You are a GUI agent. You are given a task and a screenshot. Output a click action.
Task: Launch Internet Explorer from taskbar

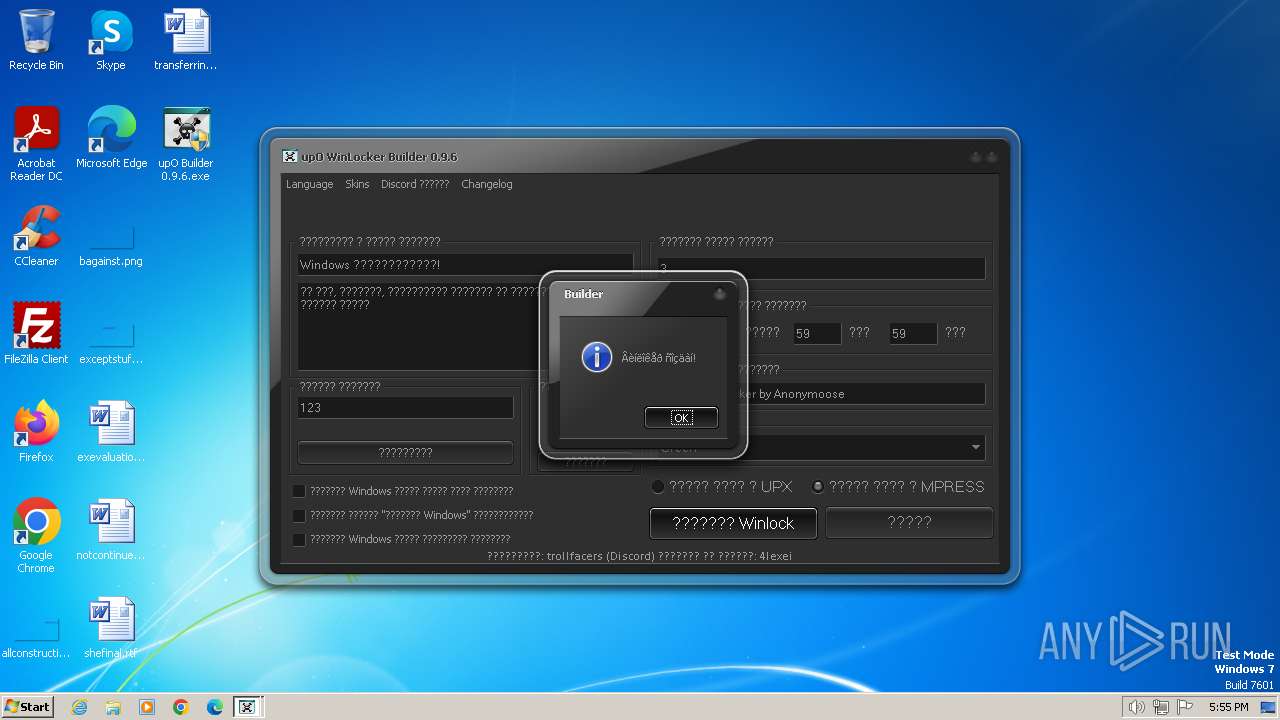pos(79,707)
